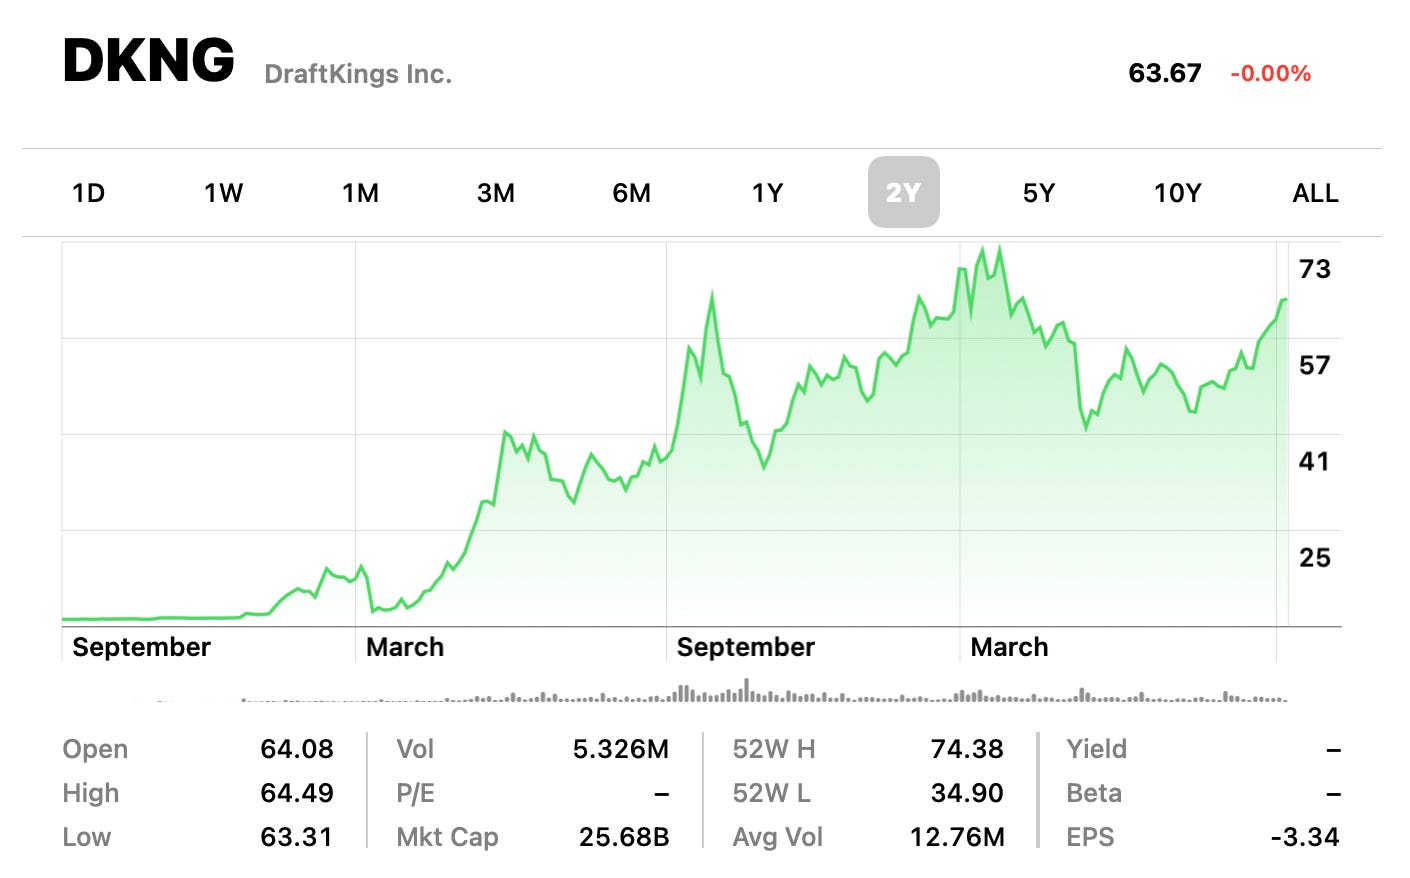Click the Open value 64.08
Screen dimensions: 1410x878
coord(297,749)
